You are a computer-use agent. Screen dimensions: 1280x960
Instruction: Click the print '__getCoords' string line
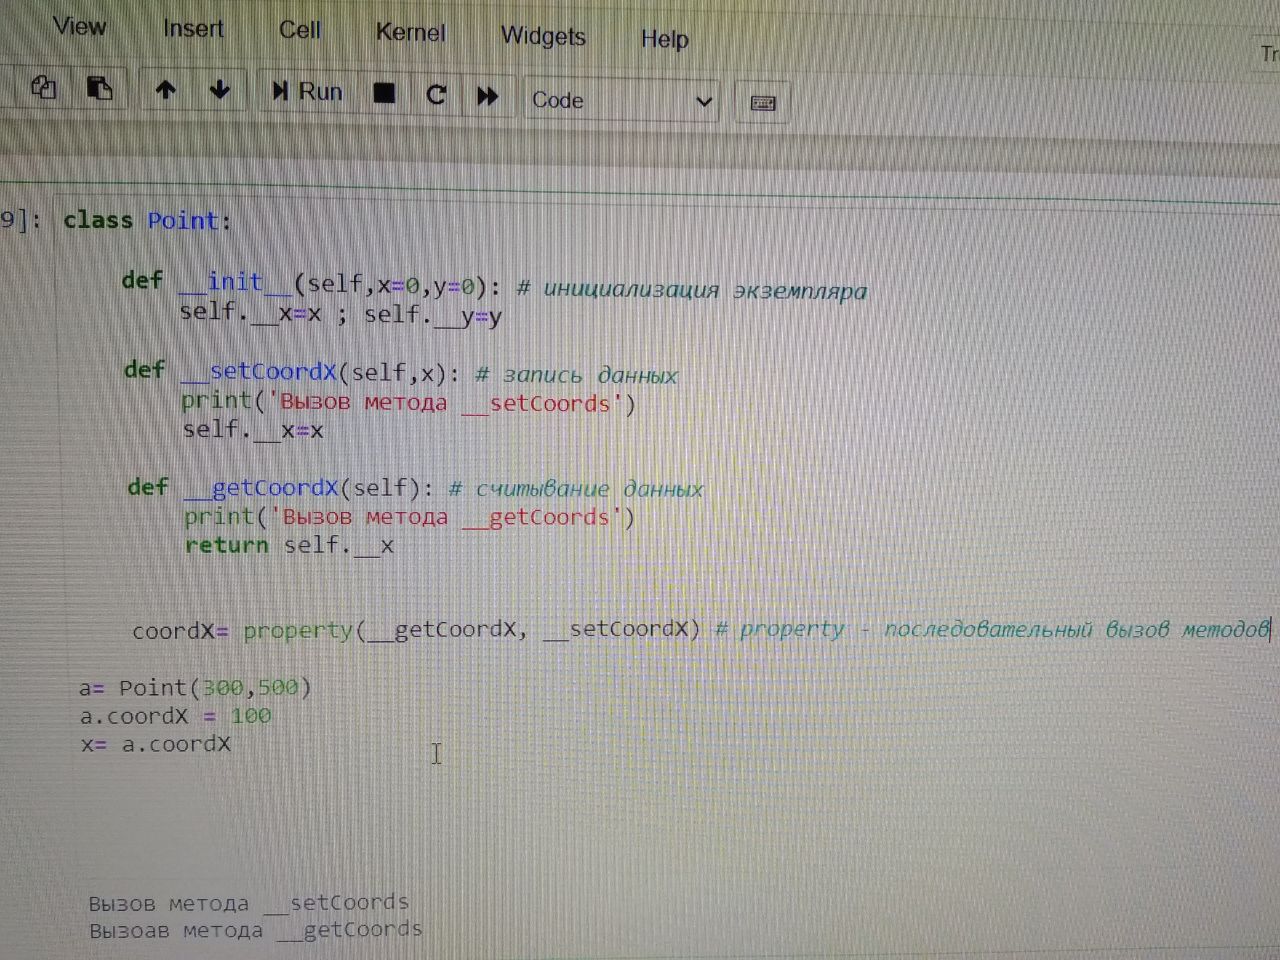(x=409, y=517)
